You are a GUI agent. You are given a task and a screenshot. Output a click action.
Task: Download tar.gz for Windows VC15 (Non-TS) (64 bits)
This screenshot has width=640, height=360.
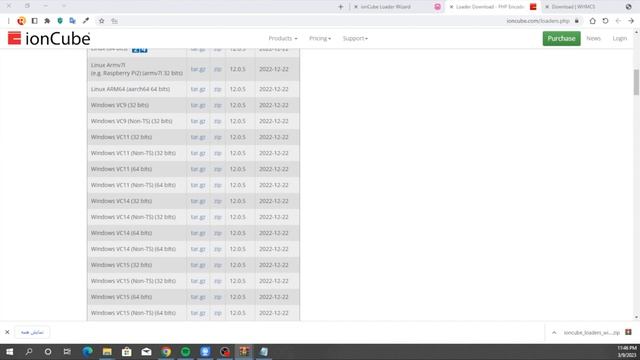pos(198,313)
